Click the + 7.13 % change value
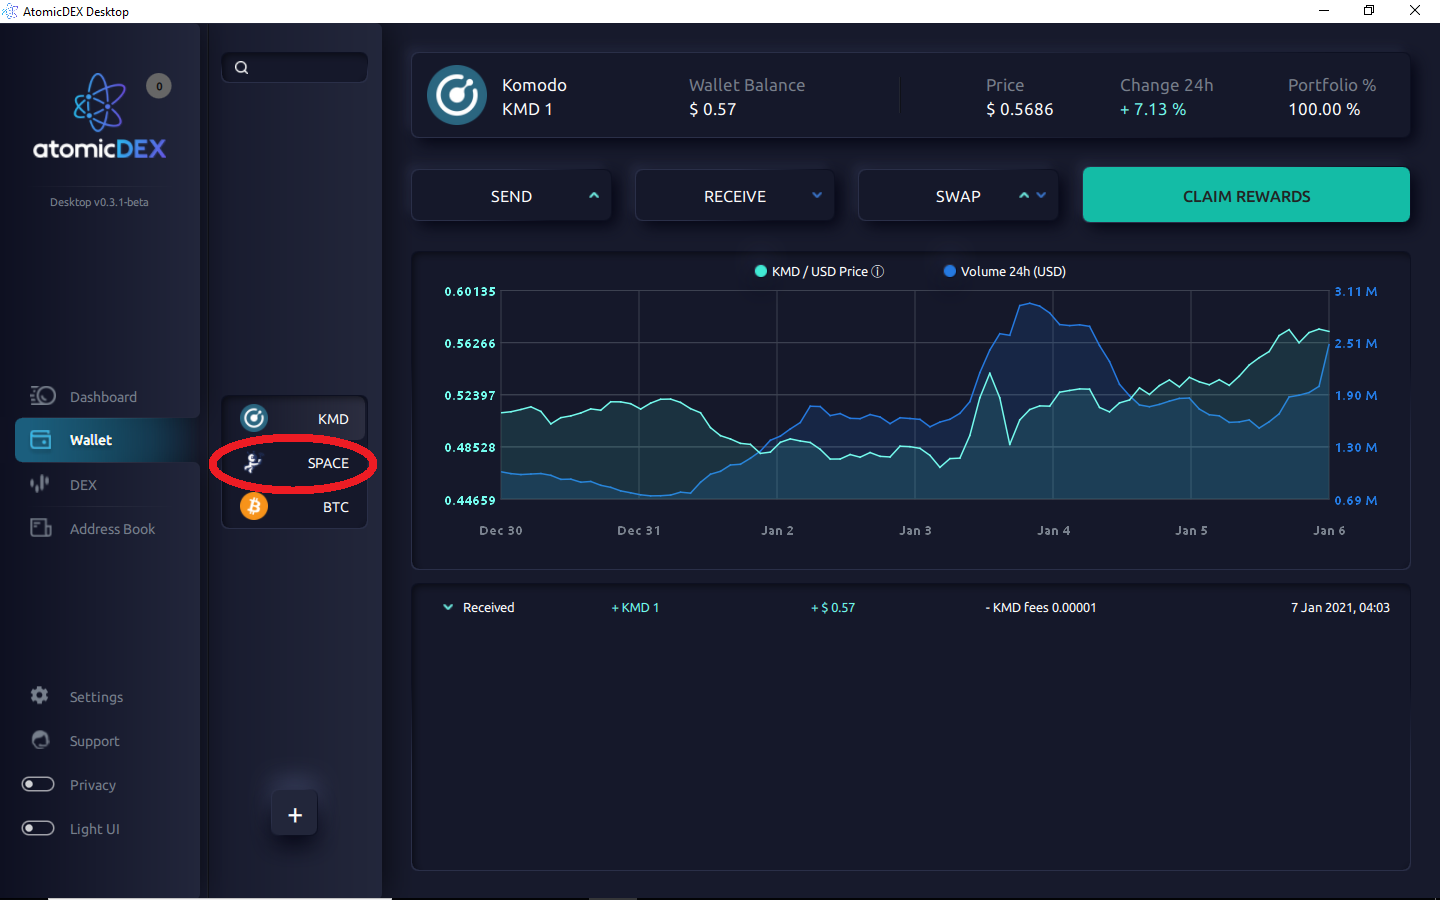The image size is (1440, 900). point(1152,109)
